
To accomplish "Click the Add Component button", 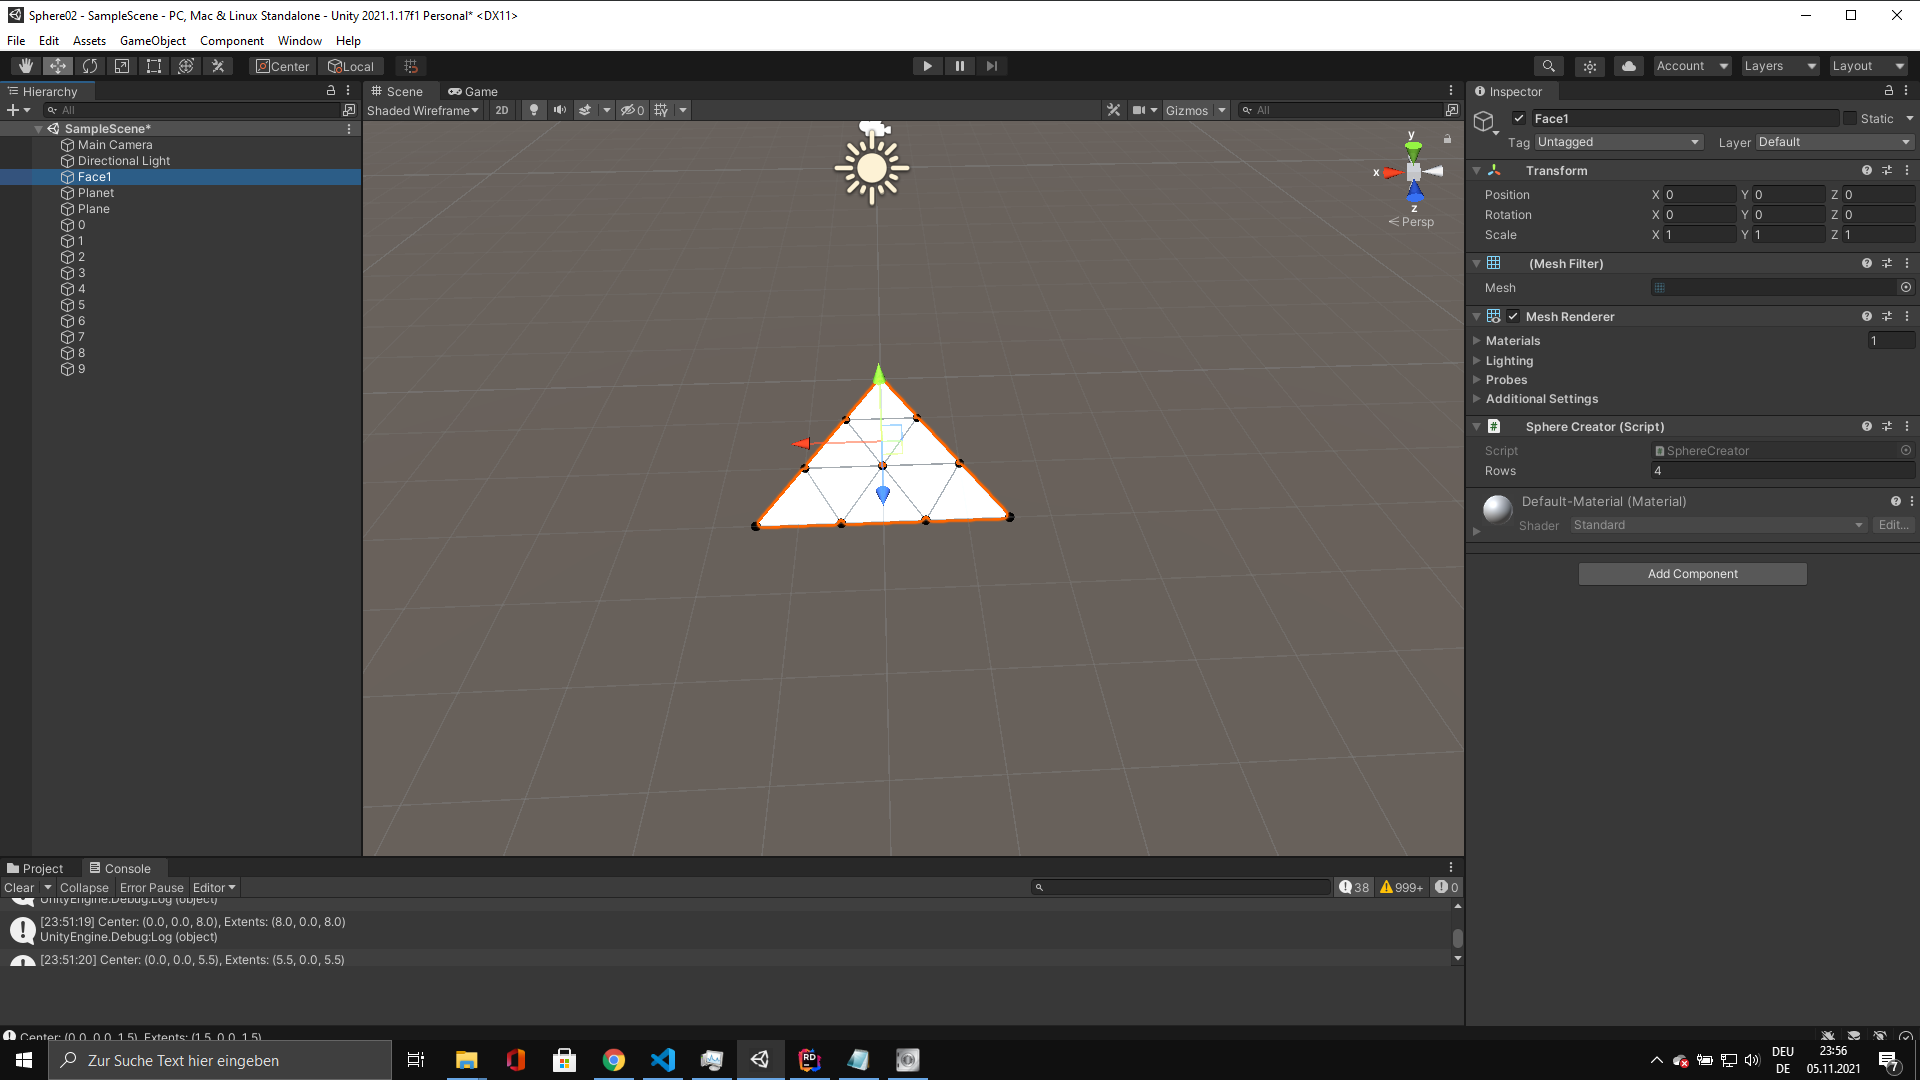I will [x=1692, y=574].
